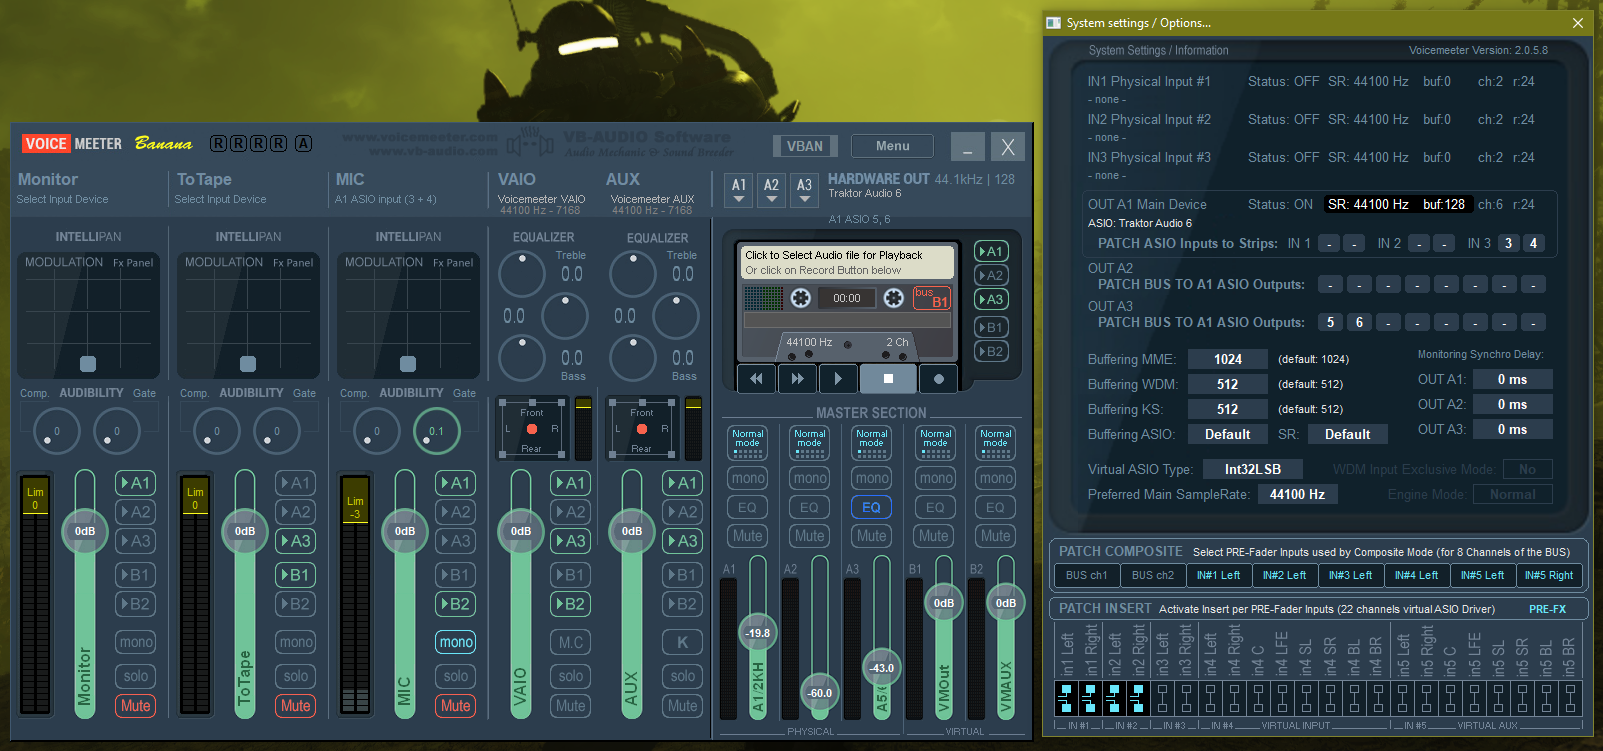Toggle PRE-FX in Patch Insert
The image size is (1603, 751).
[x=1547, y=609]
